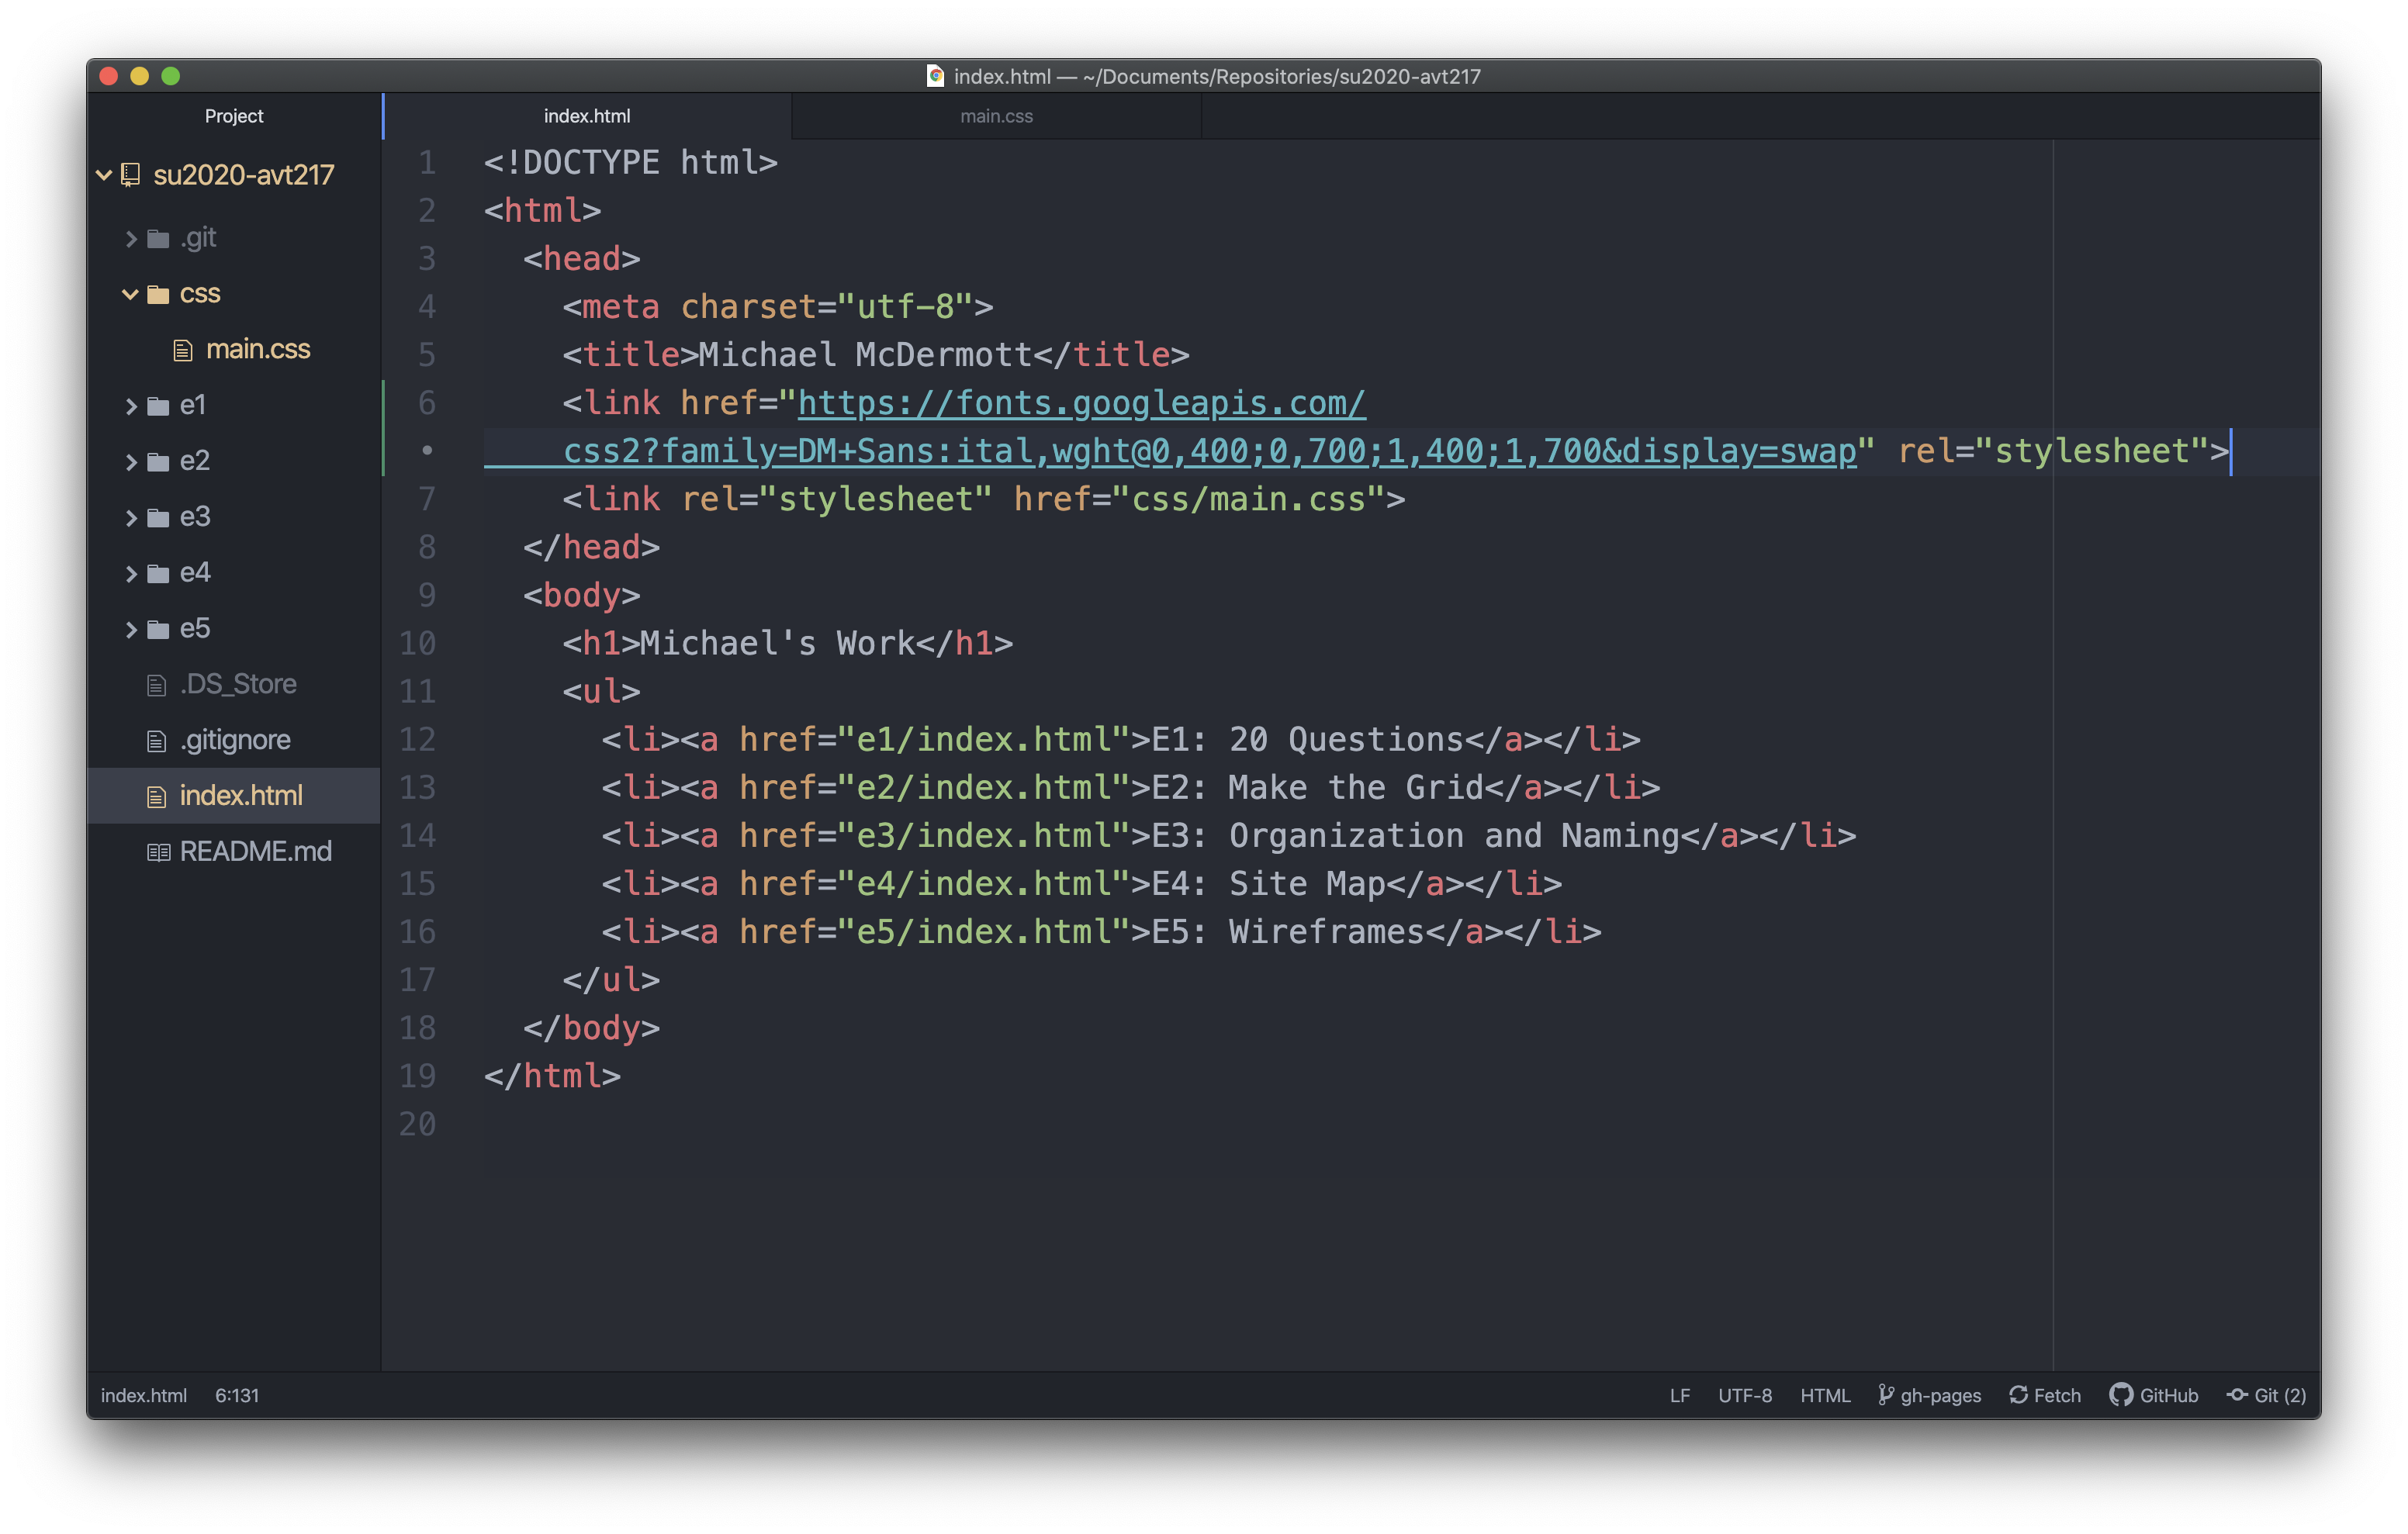The image size is (2408, 1534).
Task: Expand the e3 folder chevron
Action: (131, 517)
